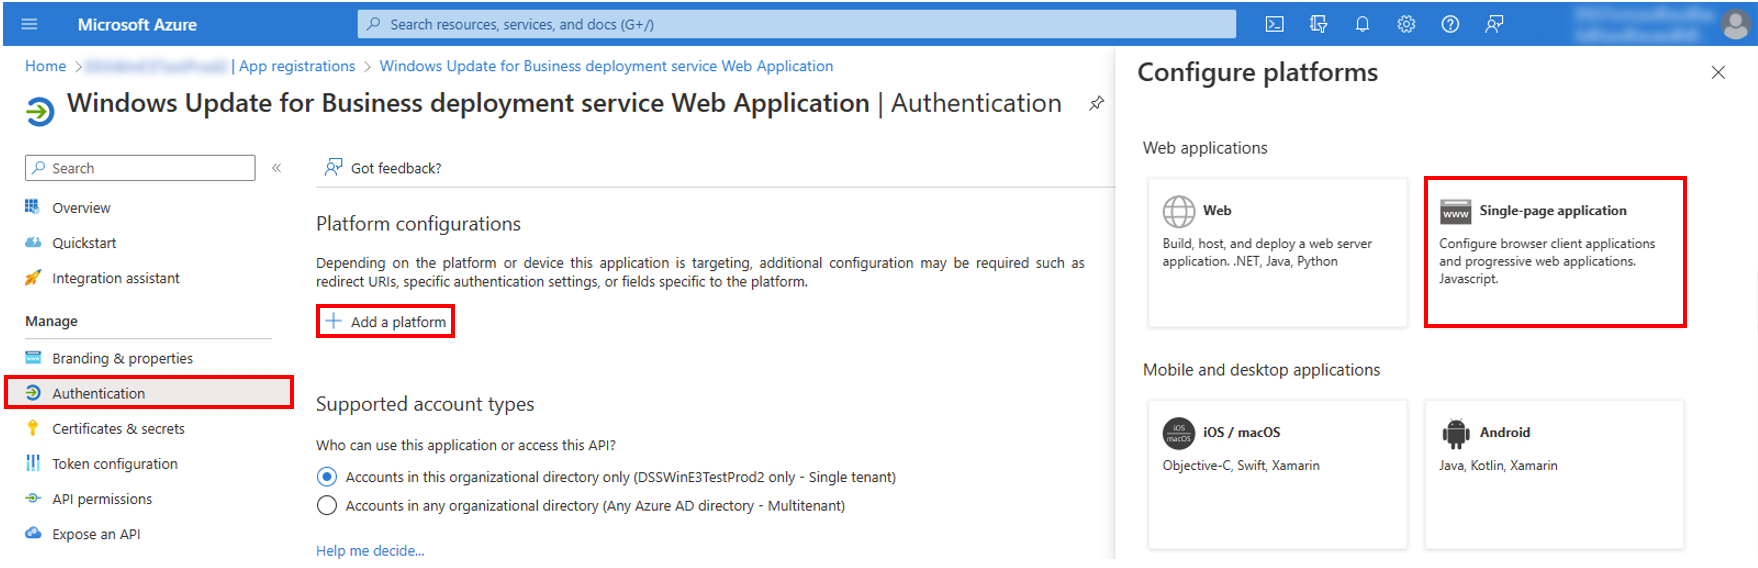The height and width of the screenshot is (568, 1758).
Task: Click the Branding & properties icon
Action: [x=33, y=358]
